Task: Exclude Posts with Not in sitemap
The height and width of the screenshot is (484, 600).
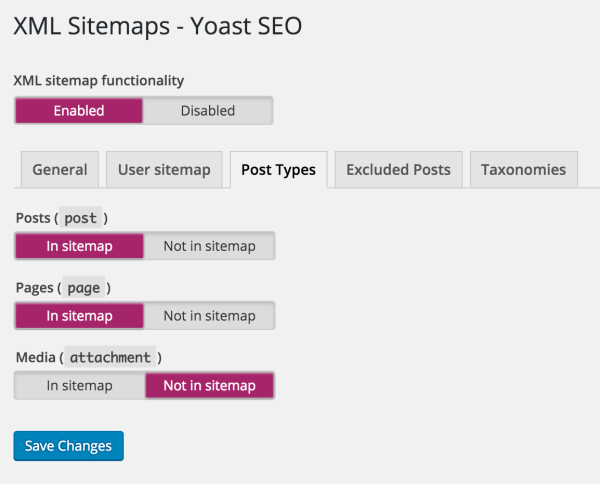Action: [x=209, y=245]
